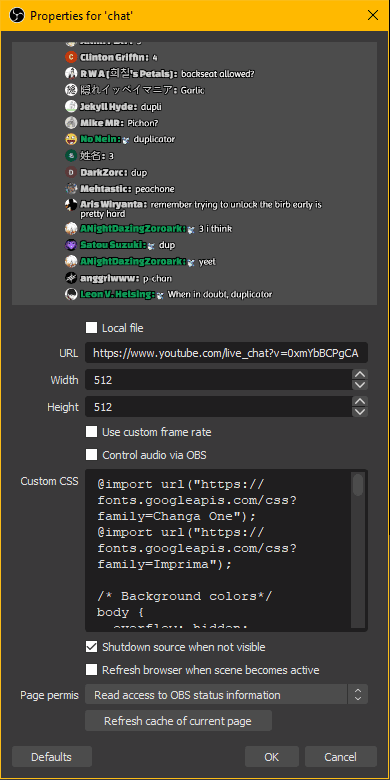Close the Properties for 'chat' dialog
The width and height of the screenshot is (390, 780).
tap(373, 15)
